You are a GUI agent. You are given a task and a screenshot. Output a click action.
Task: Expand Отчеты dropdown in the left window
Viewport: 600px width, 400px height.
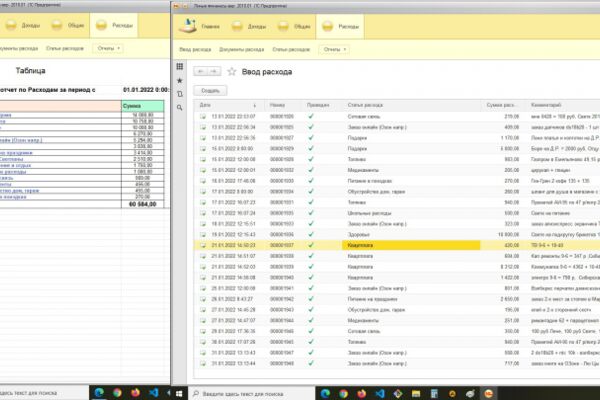coord(108,48)
